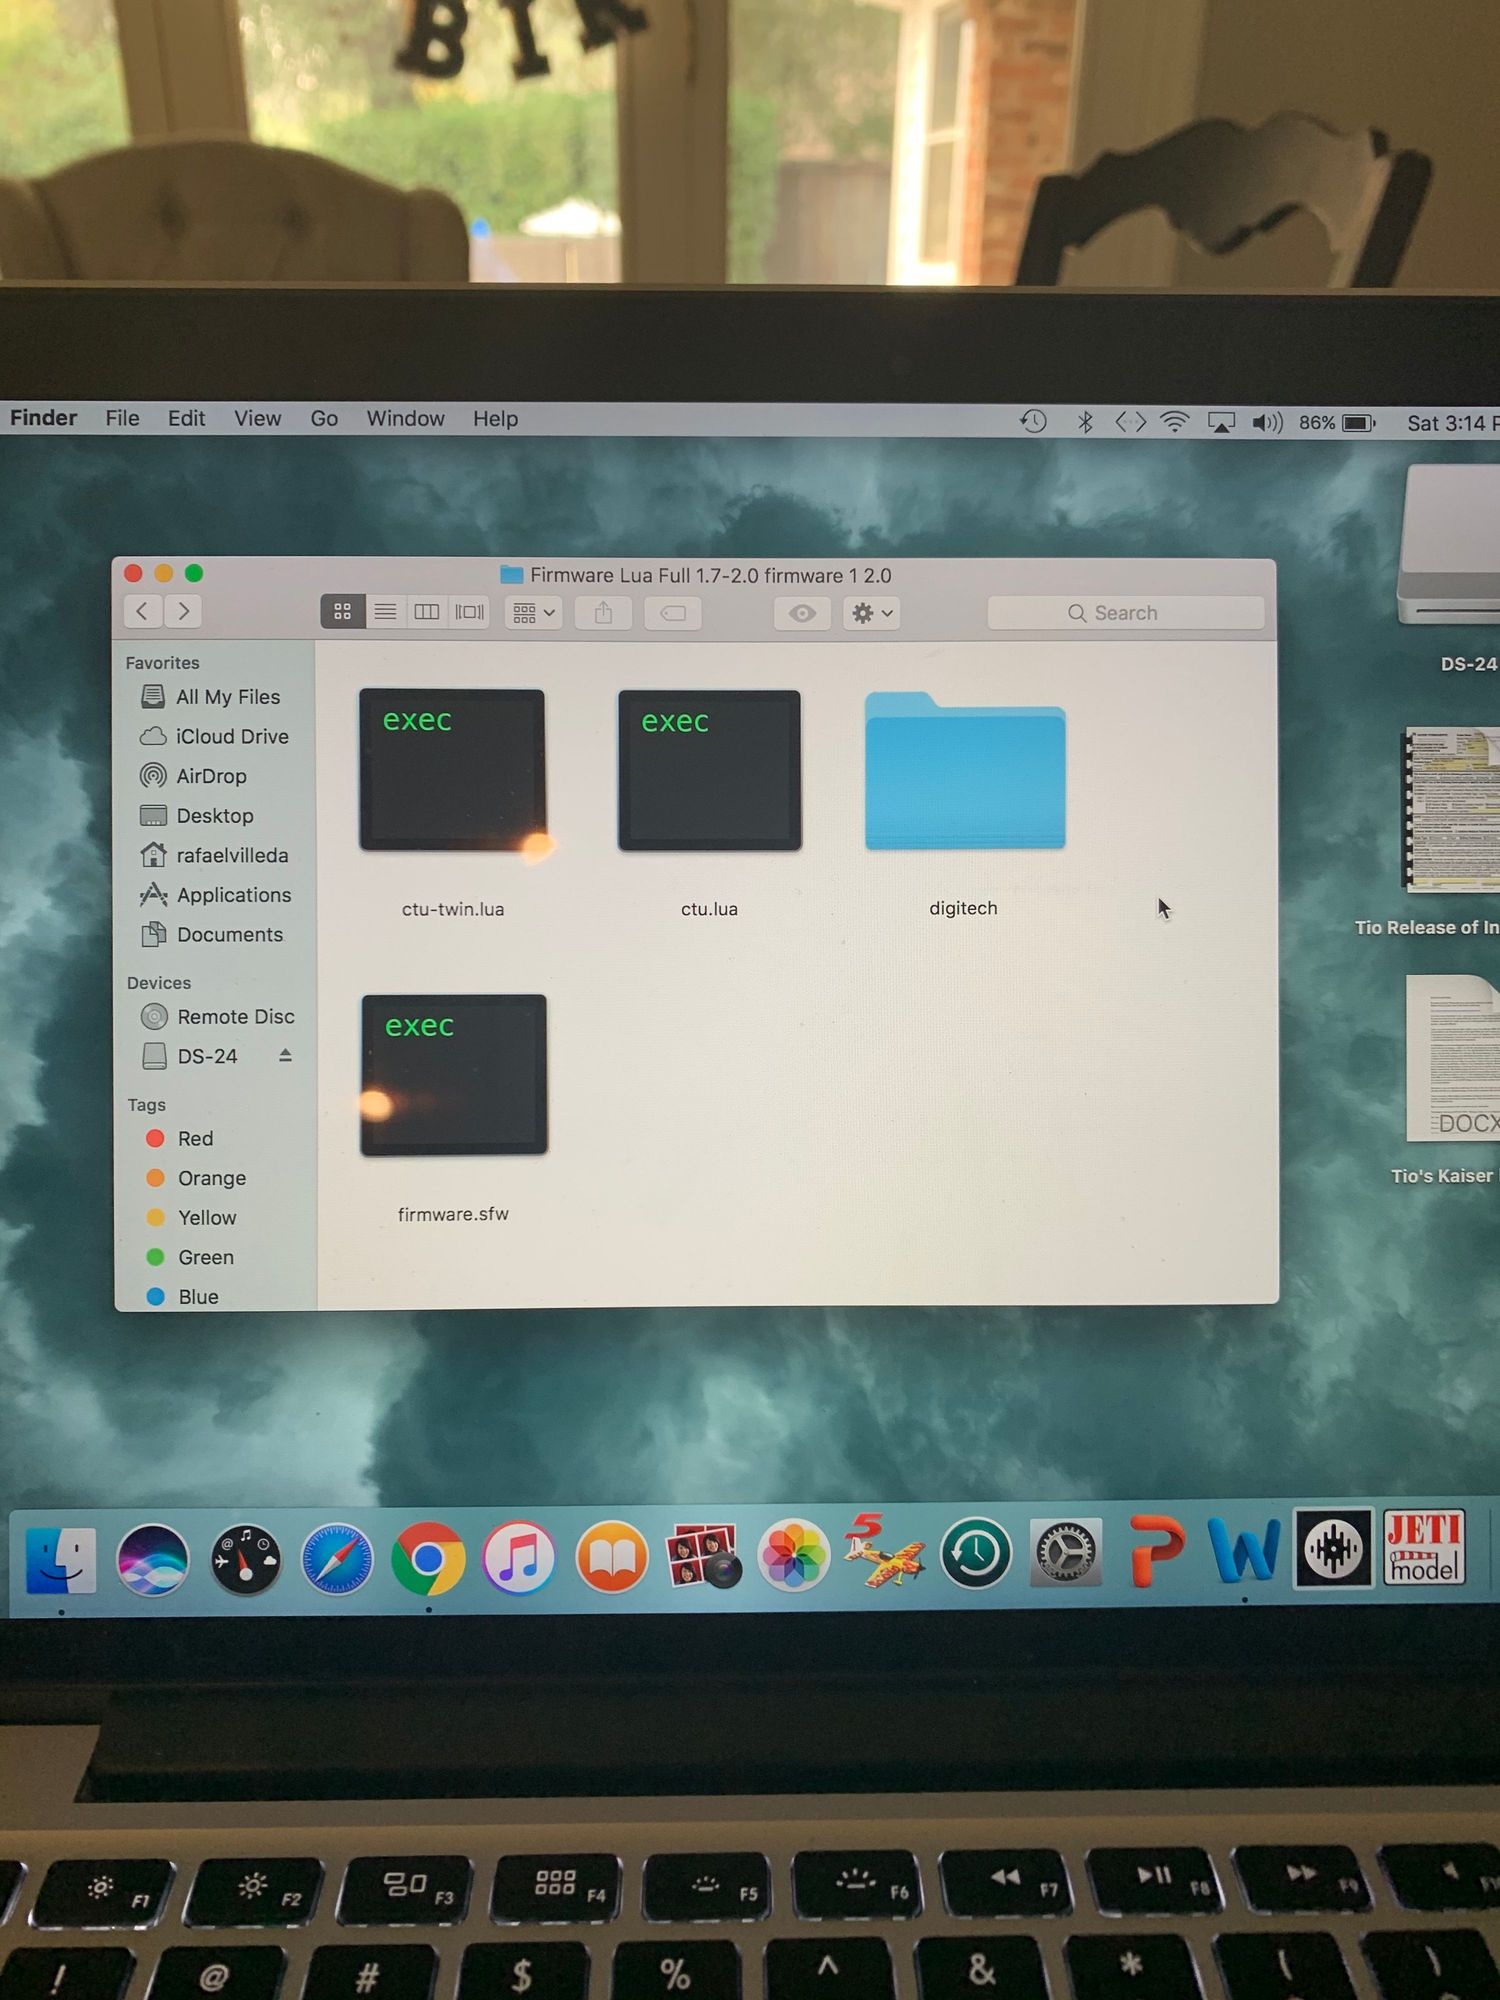Go back with the left chevron button
Screen dimensions: 1500x2000
[143, 611]
